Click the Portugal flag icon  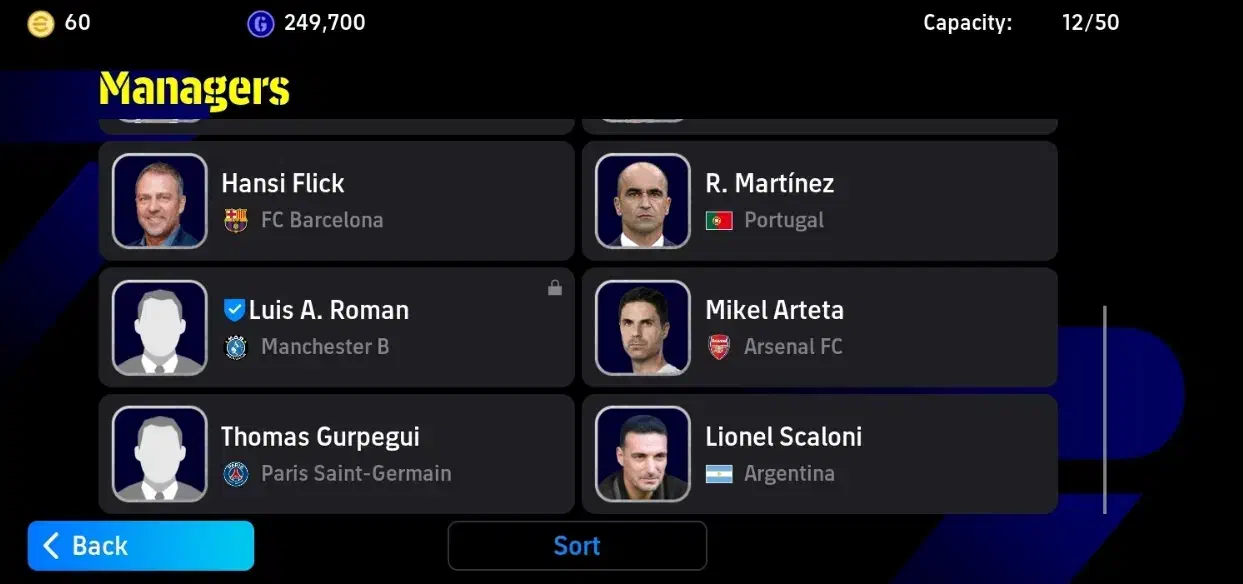[719, 220]
